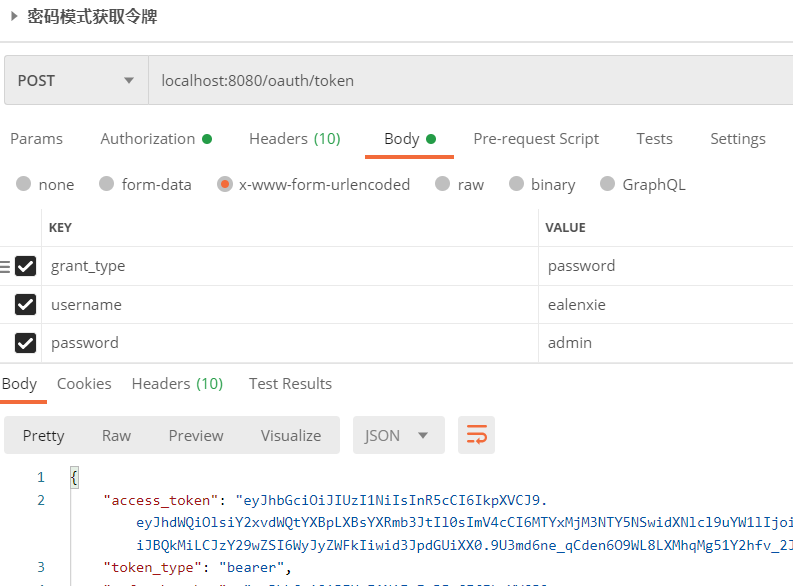Select the response Body tab
This screenshot has height=586, width=793.
[x=19, y=384]
